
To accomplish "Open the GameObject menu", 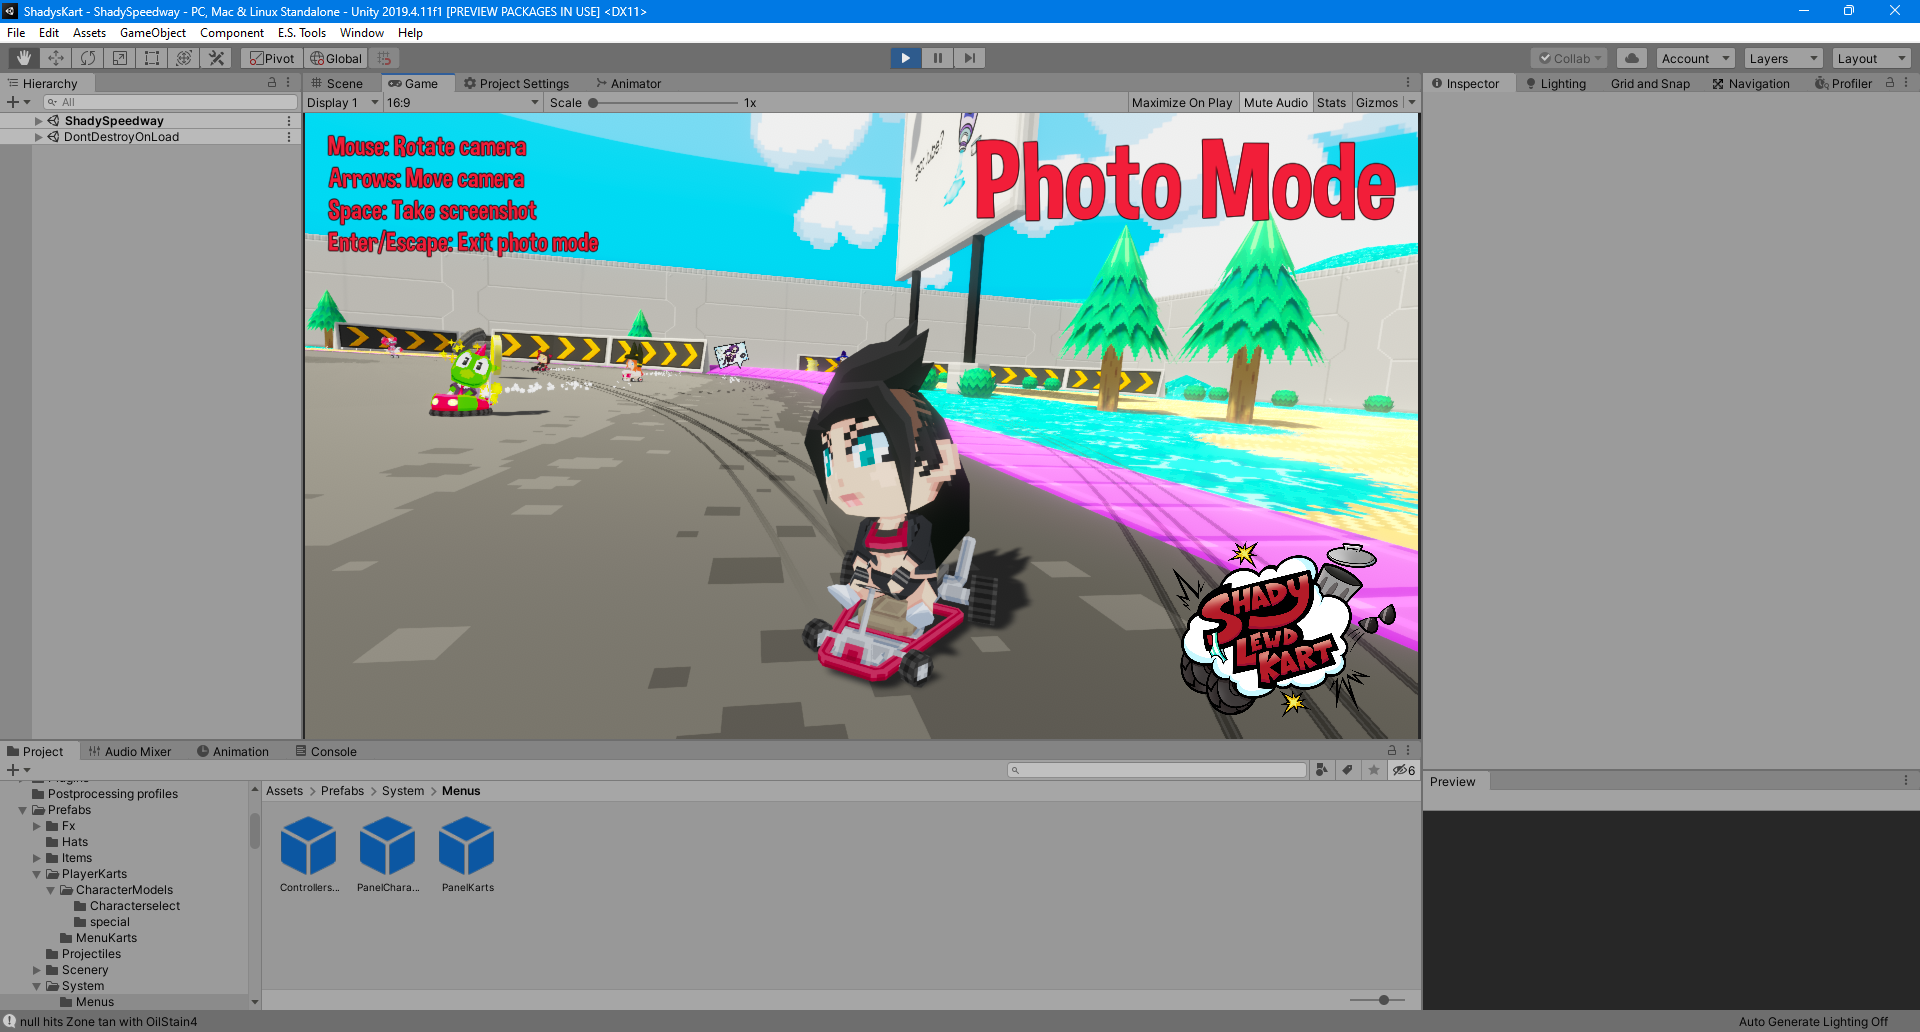I will point(153,32).
